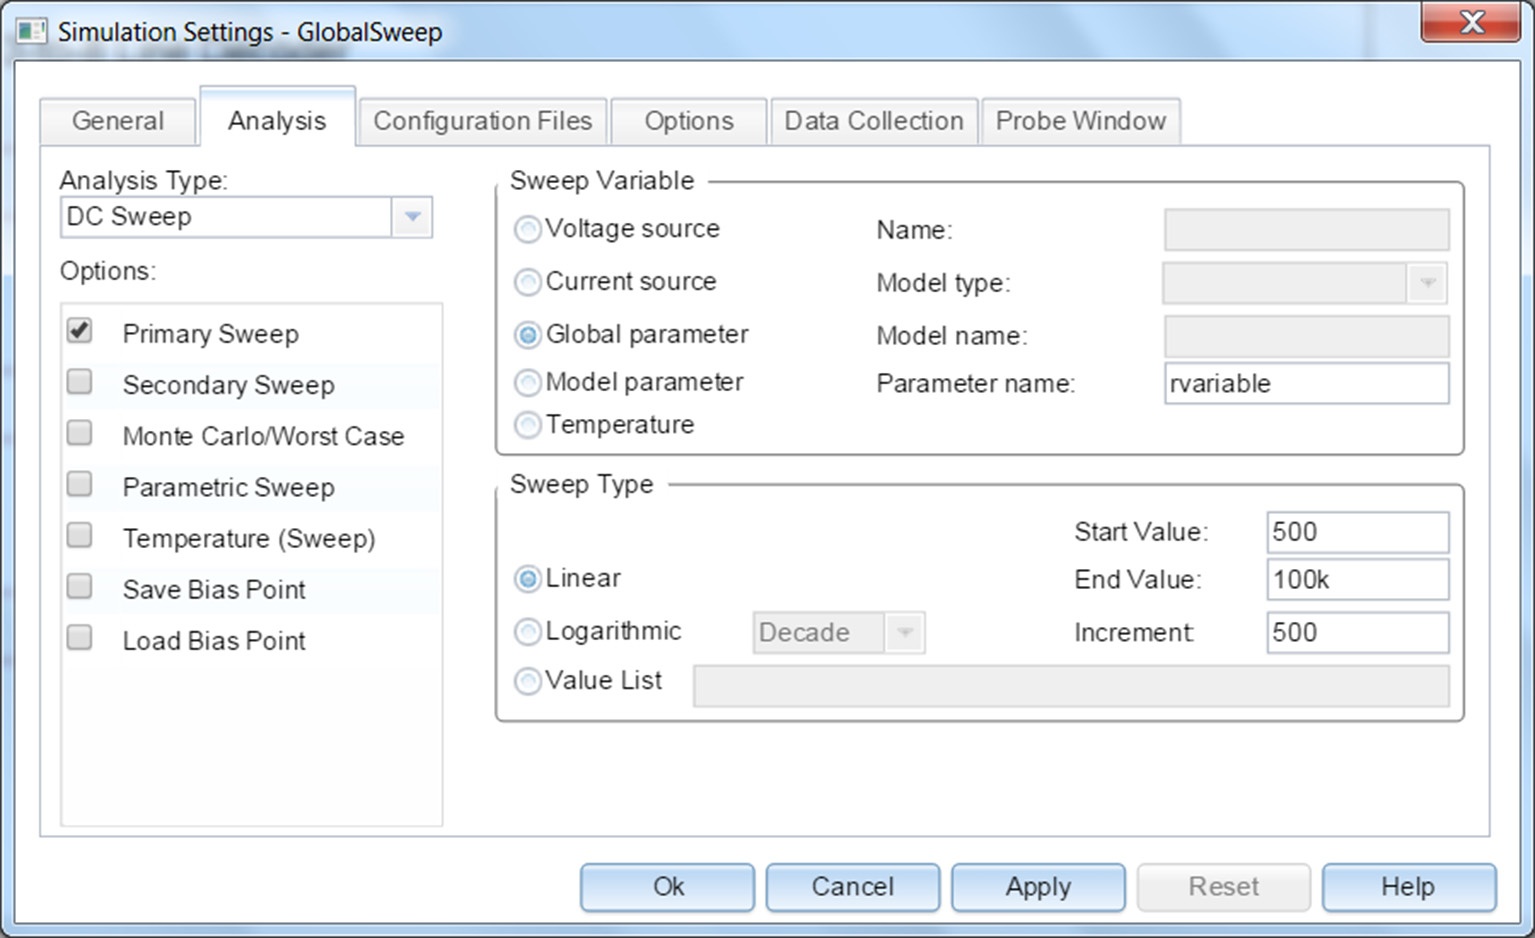
Task: Click the Simulation Settings title bar icon
Action: (x=30, y=31)
